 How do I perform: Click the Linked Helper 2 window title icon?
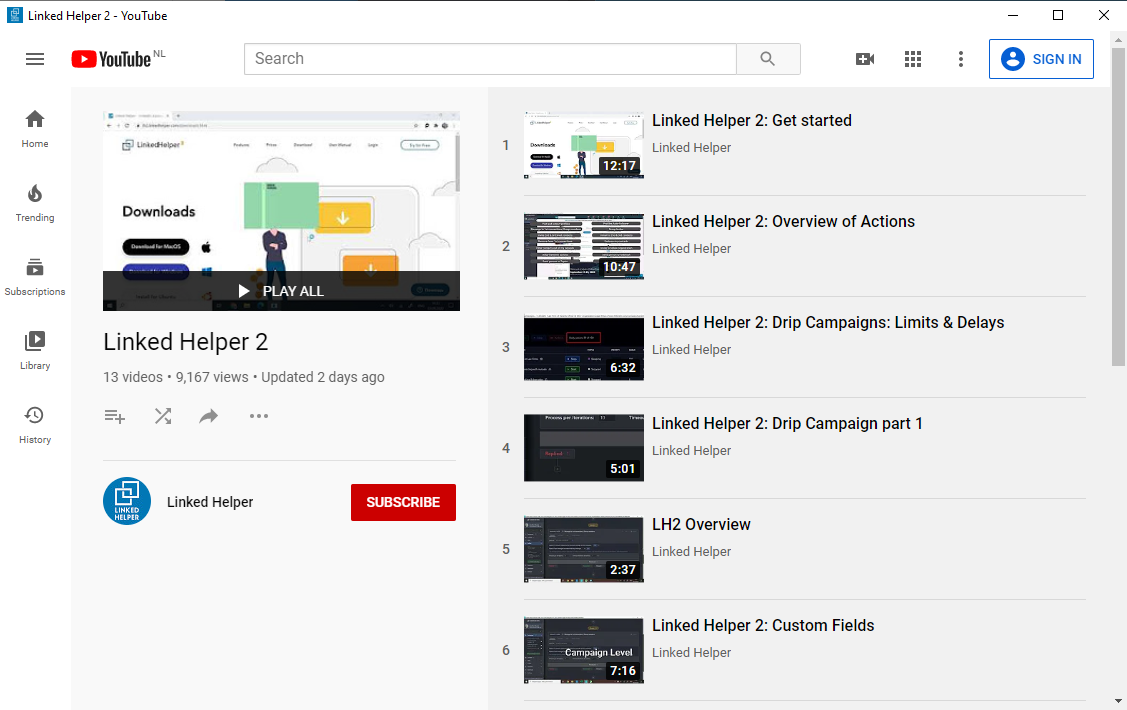(x=14, y=15)
